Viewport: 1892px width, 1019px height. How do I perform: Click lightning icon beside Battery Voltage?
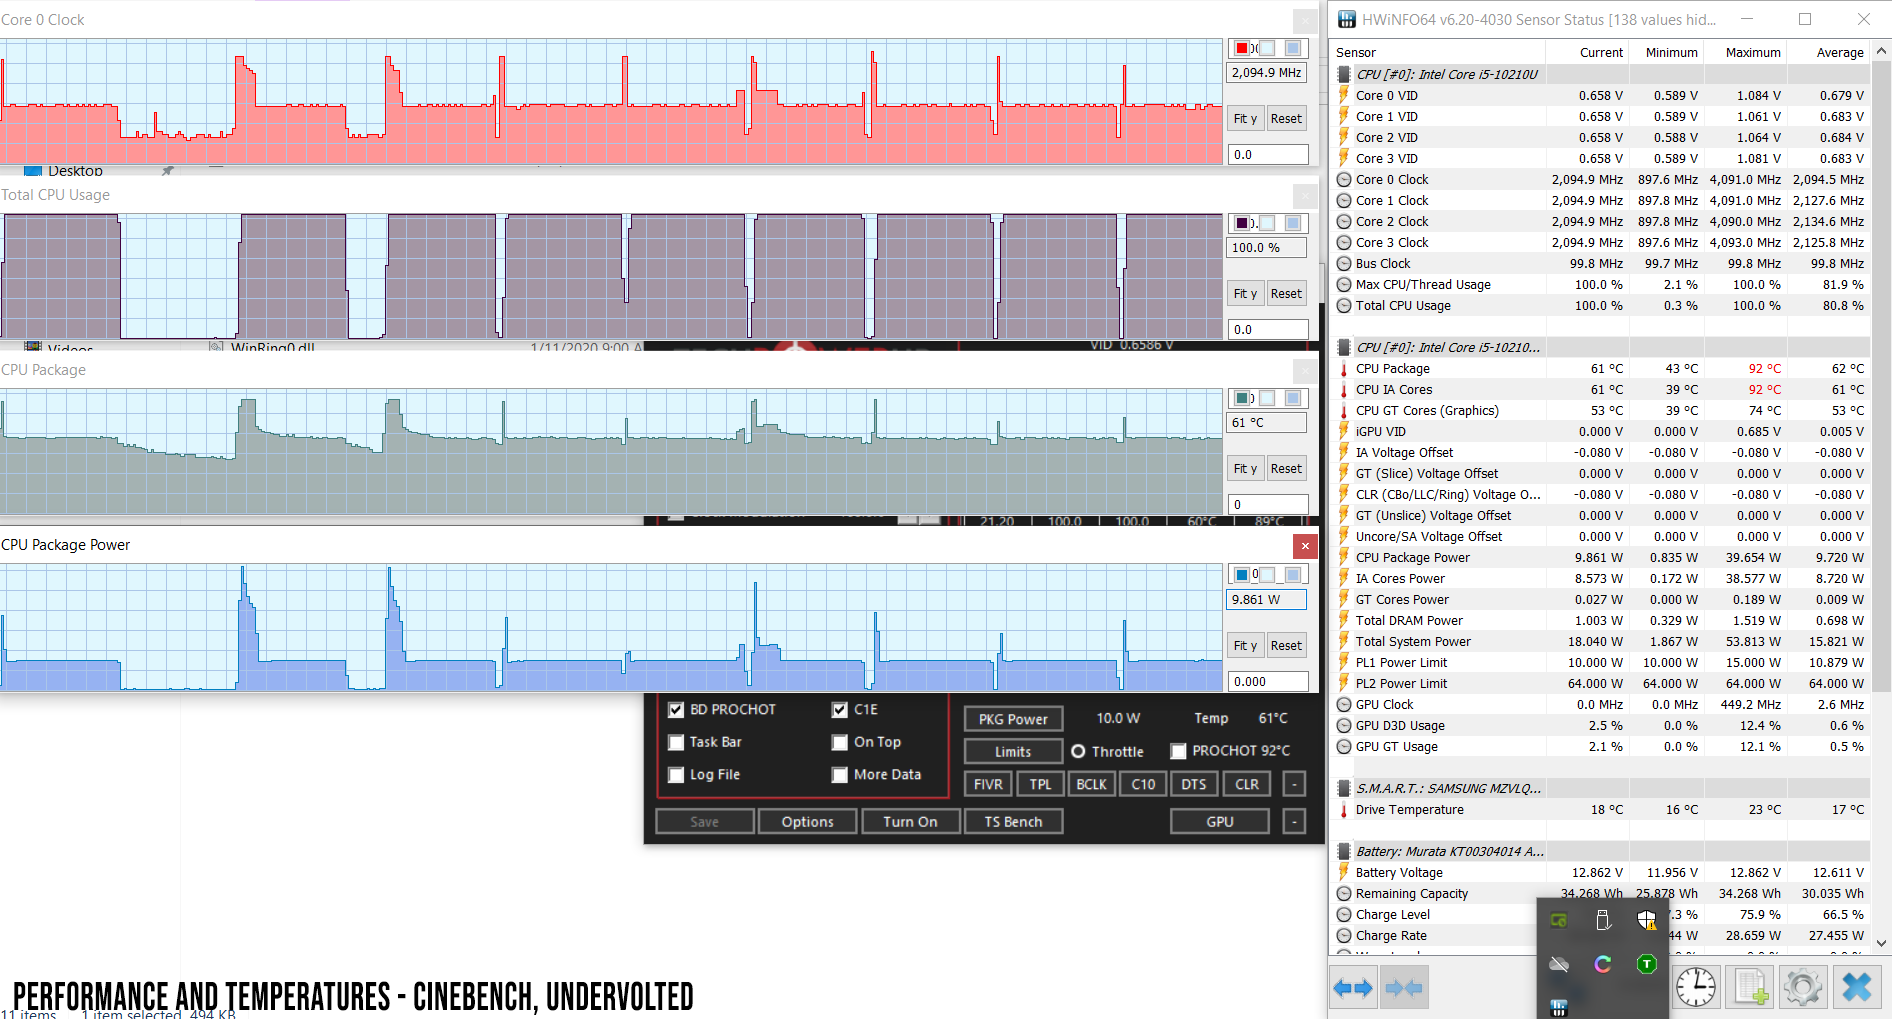[x=1344, y=873]
